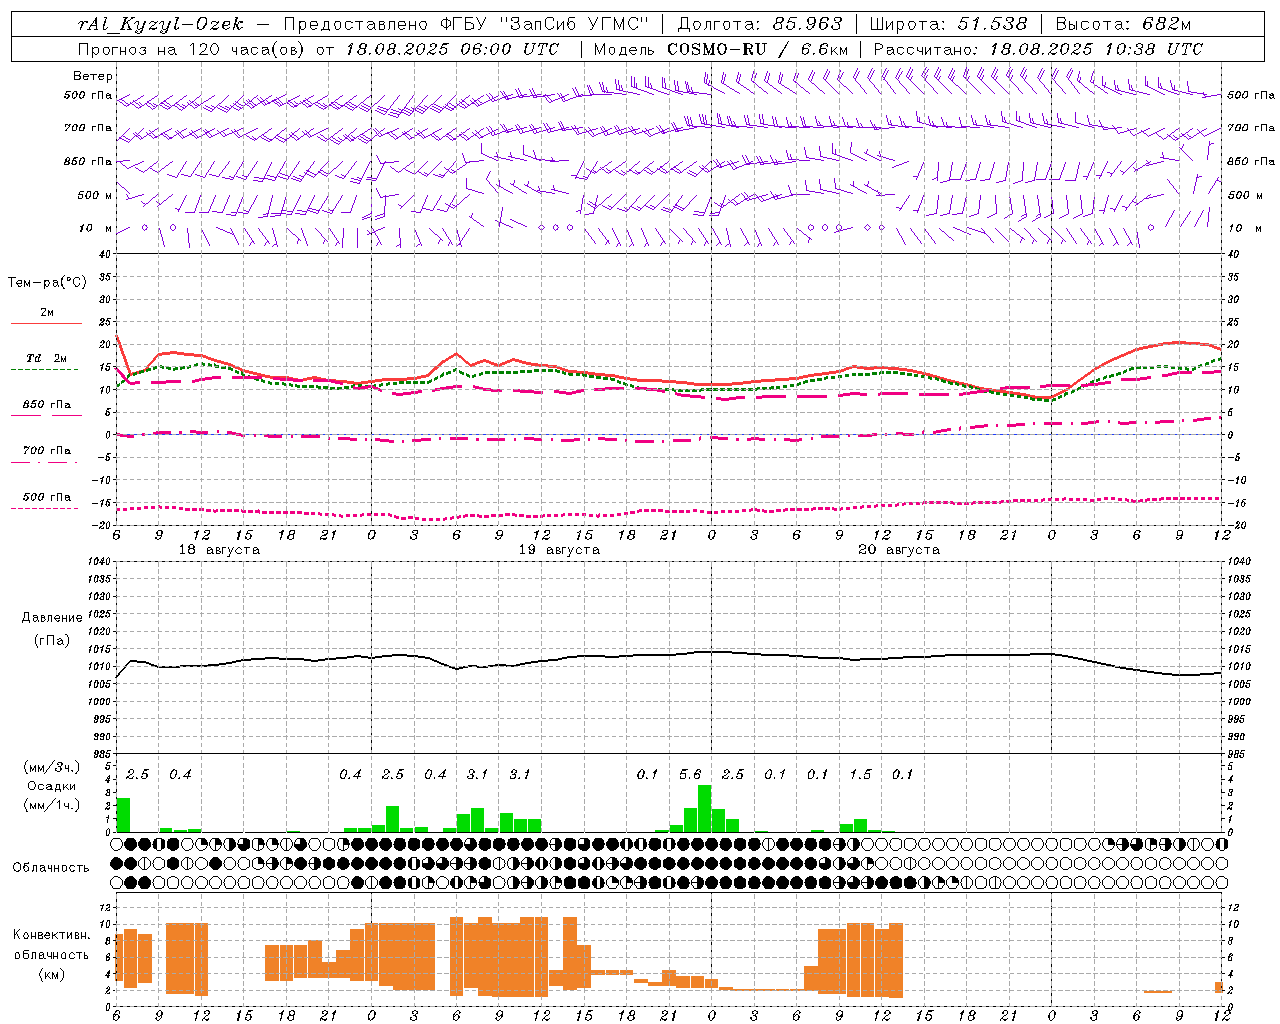Screen dimensions: 1280x1024
Task: Click the (км) unit label
Action: pos(52,974)
